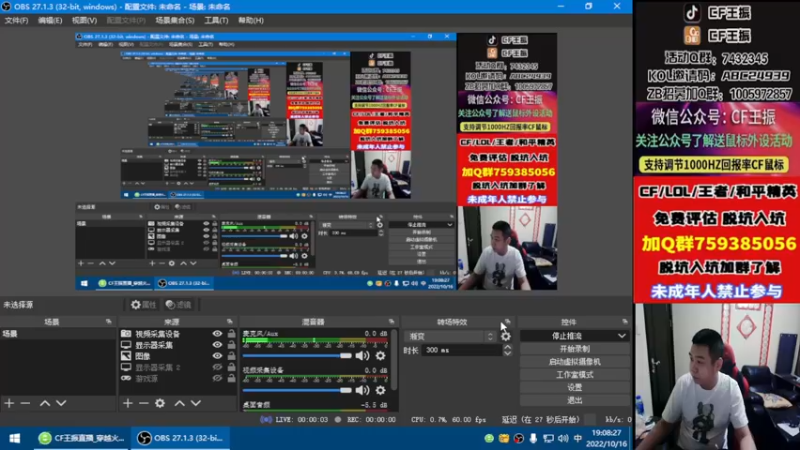Open the network icon in the system tray
Viewport: 800px width, 450px height.
tap(548, 438)
